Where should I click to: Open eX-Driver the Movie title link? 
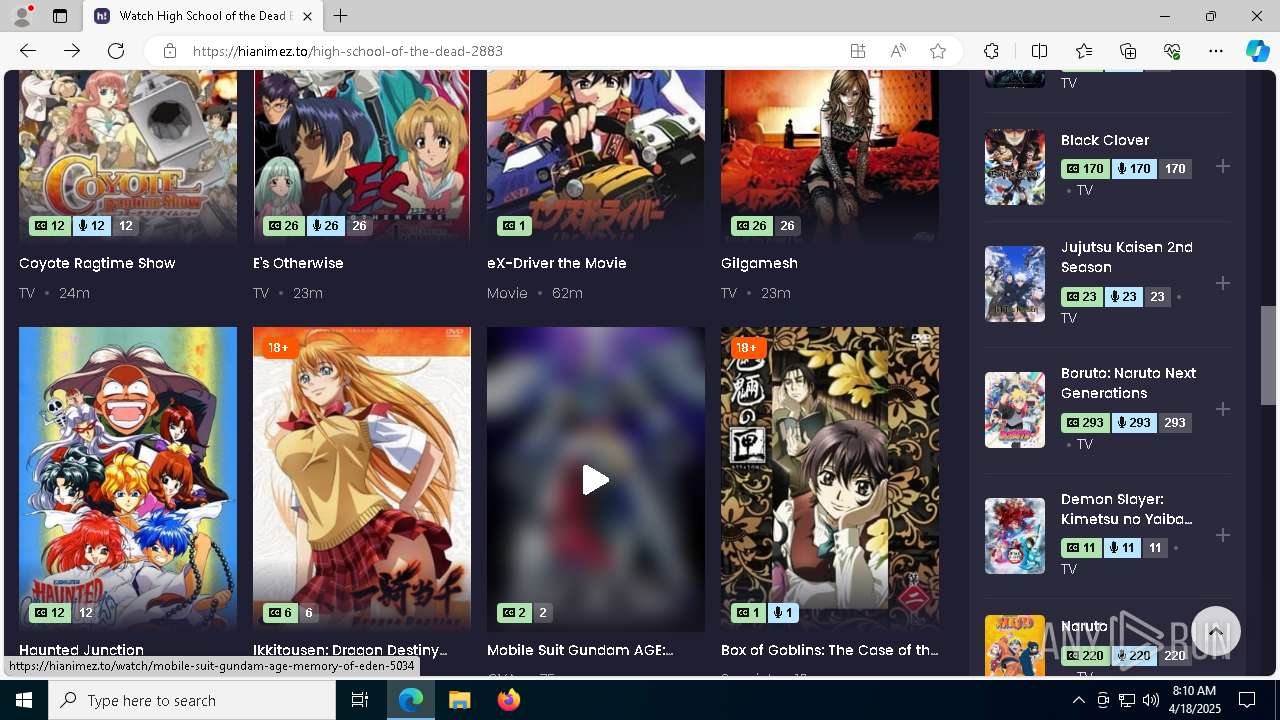[x=557, y=263]
